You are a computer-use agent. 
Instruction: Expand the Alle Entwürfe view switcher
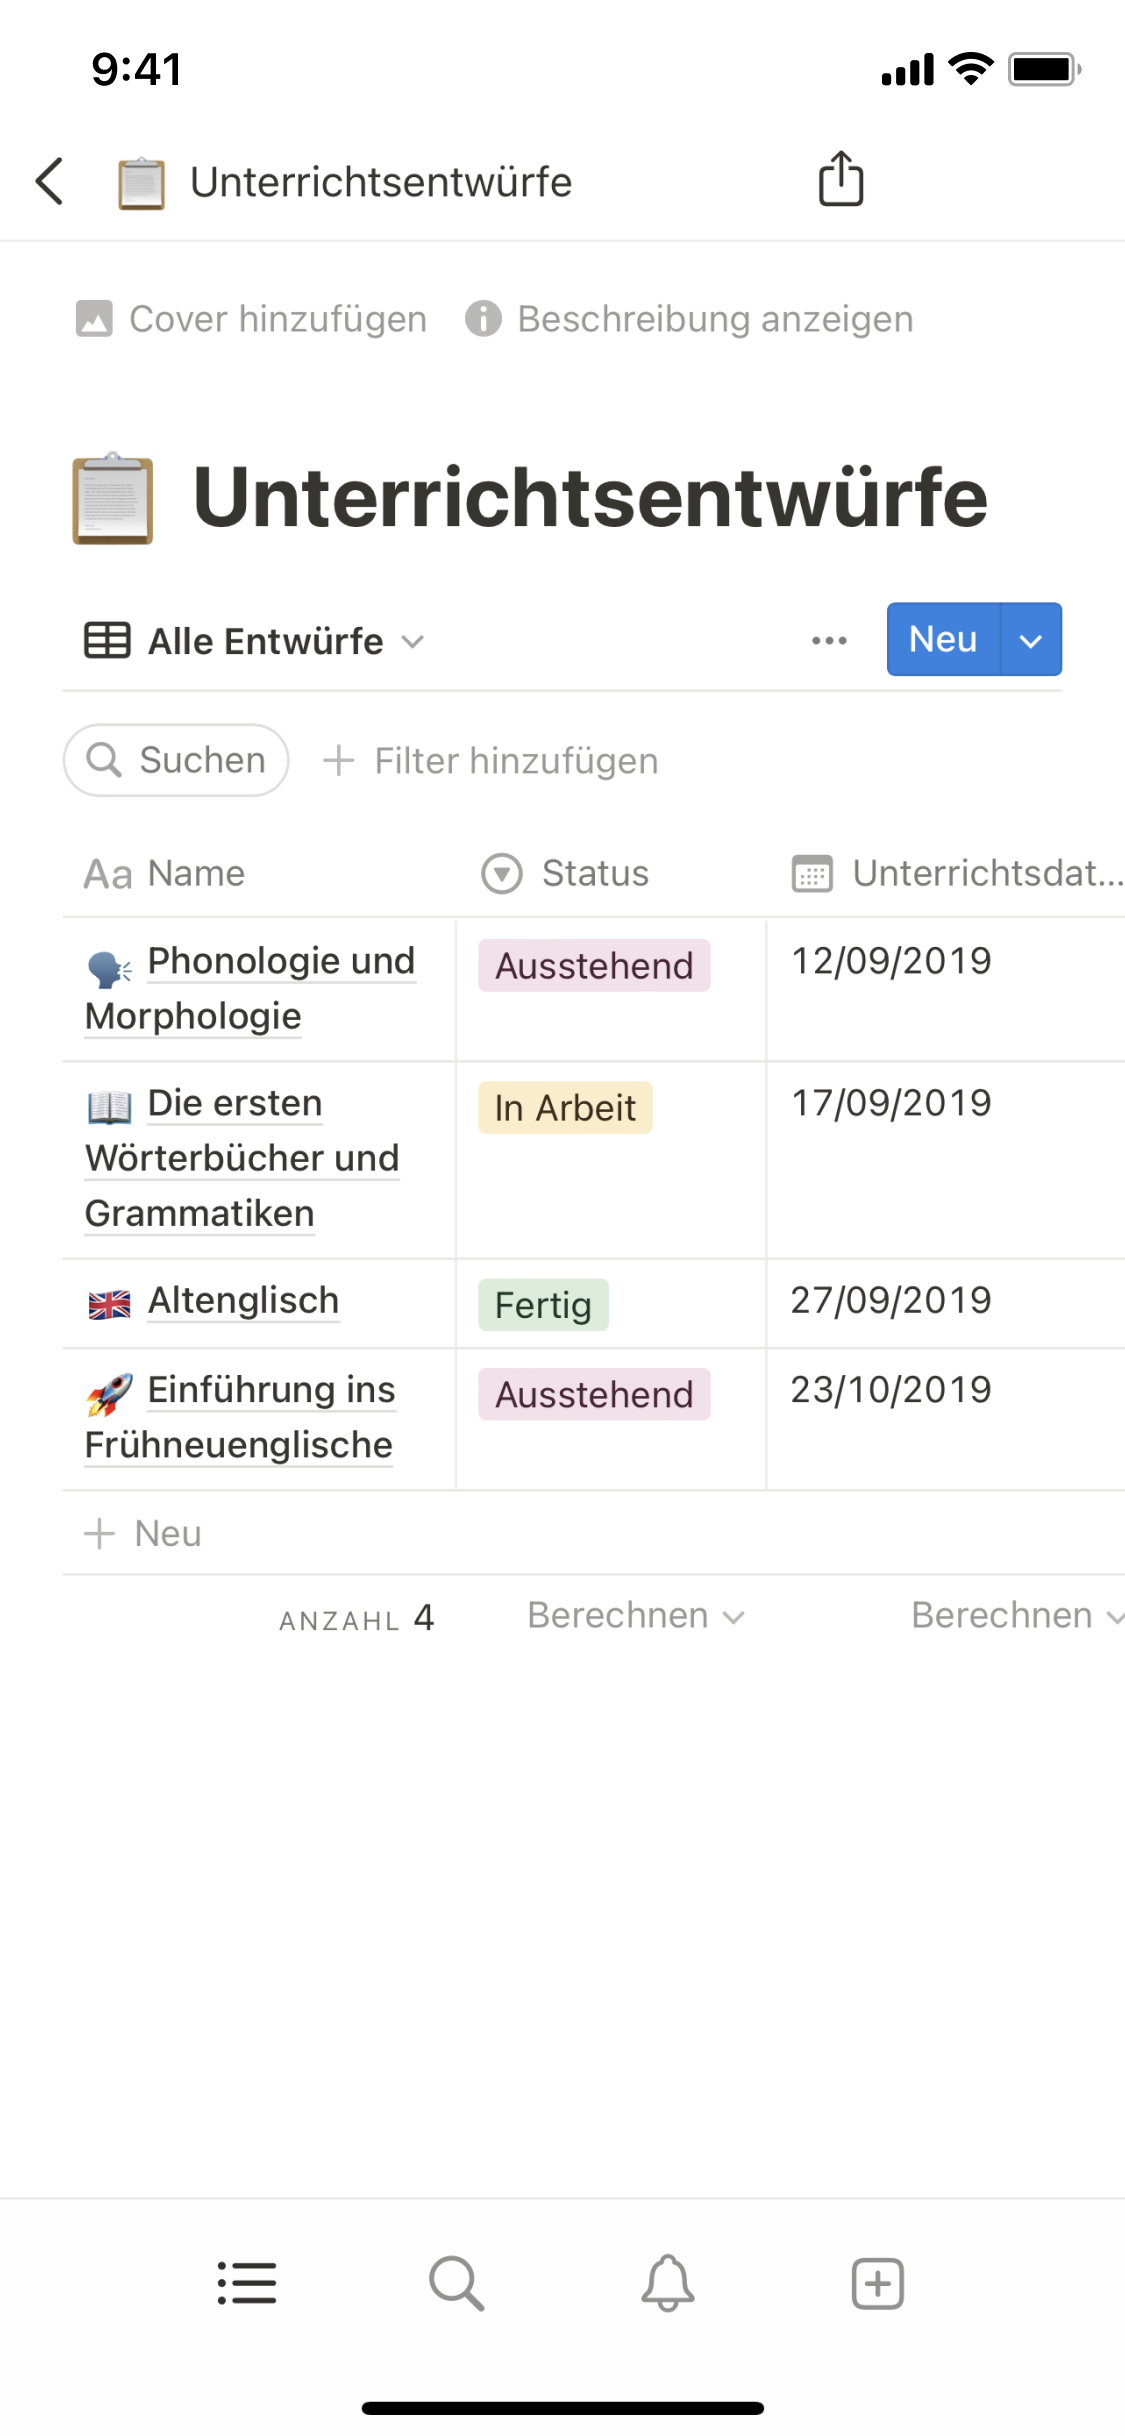coord(255,641)
